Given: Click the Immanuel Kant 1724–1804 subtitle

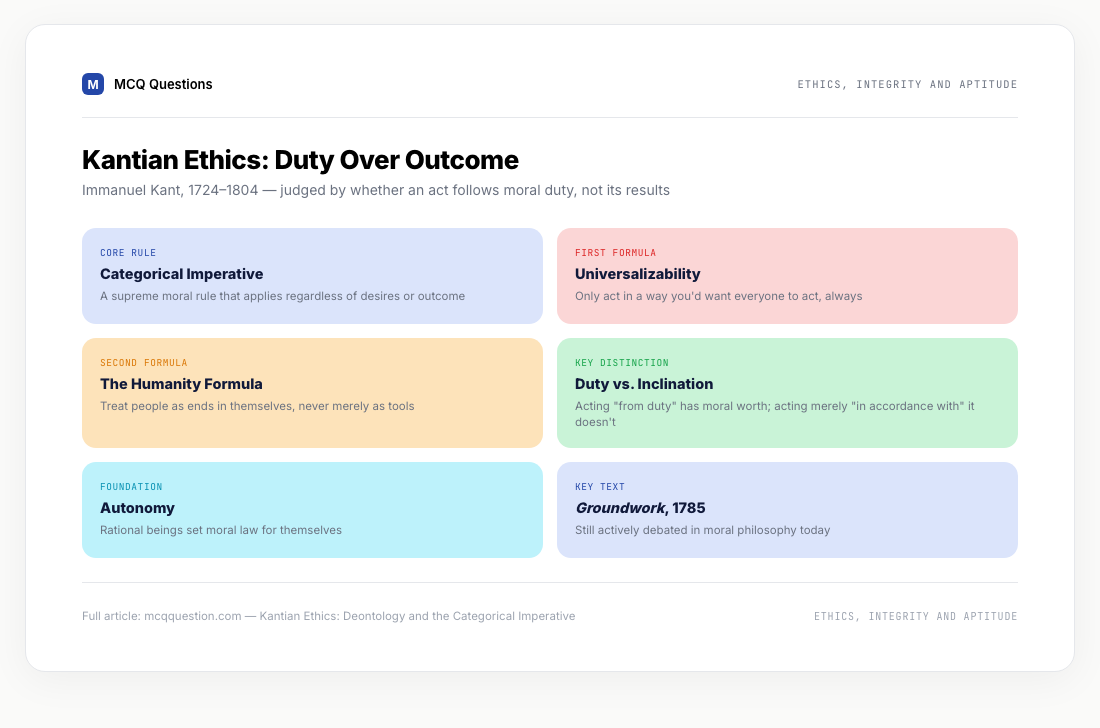Looking at the screenshot, I should coord(376,190).
